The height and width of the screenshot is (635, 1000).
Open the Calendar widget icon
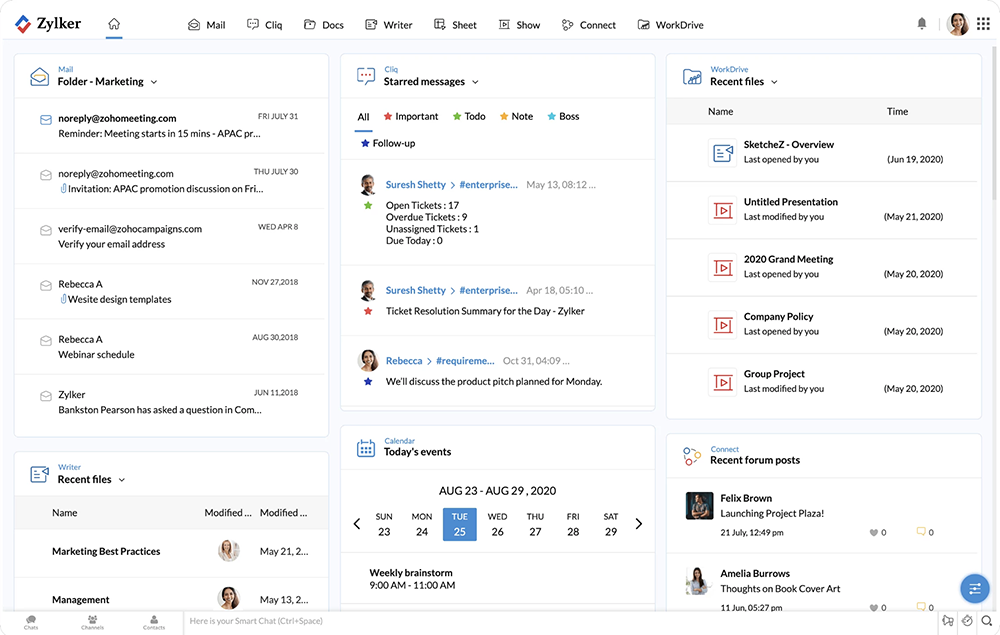tap(366, 448)
